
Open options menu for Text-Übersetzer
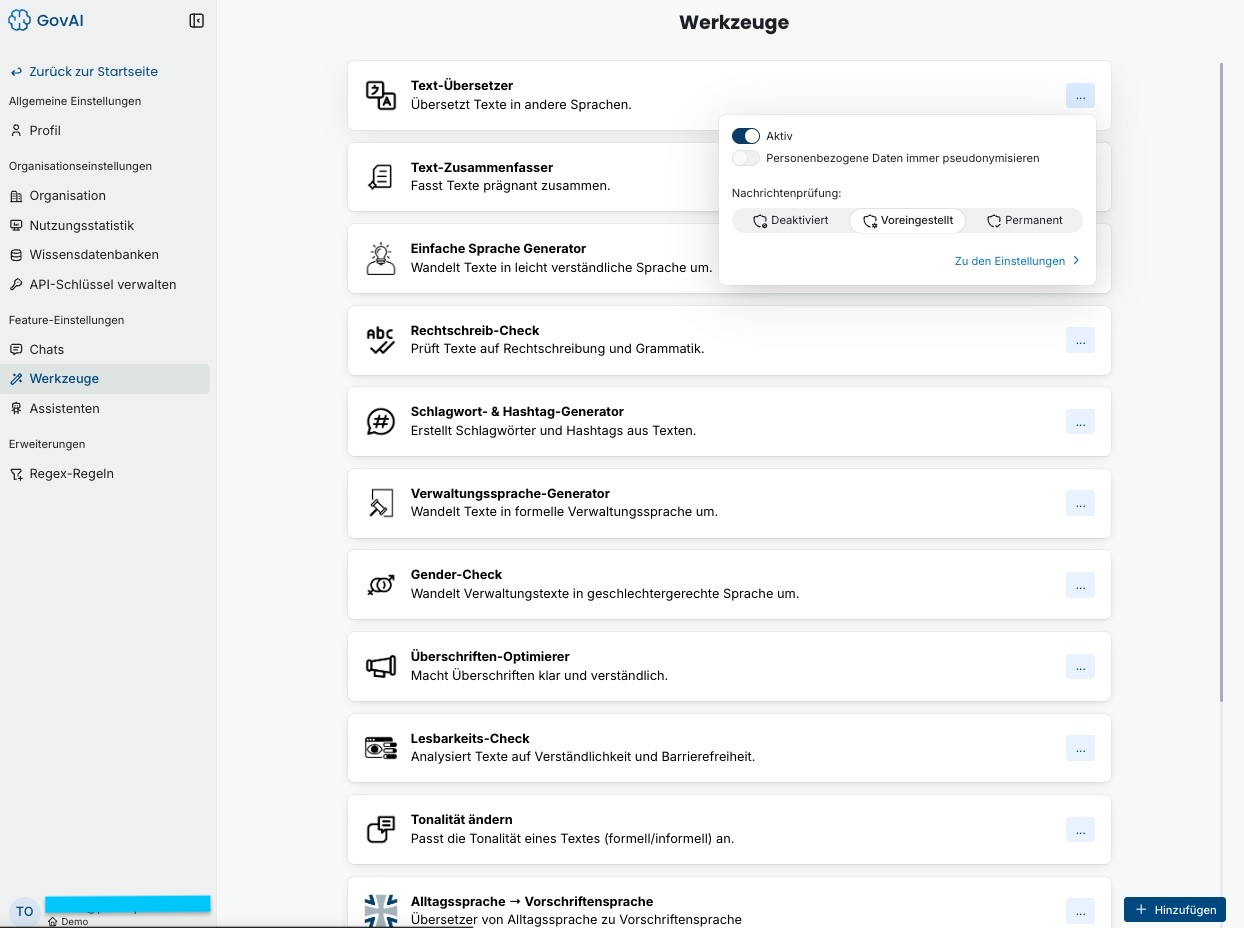click(x=1080, y=96)
